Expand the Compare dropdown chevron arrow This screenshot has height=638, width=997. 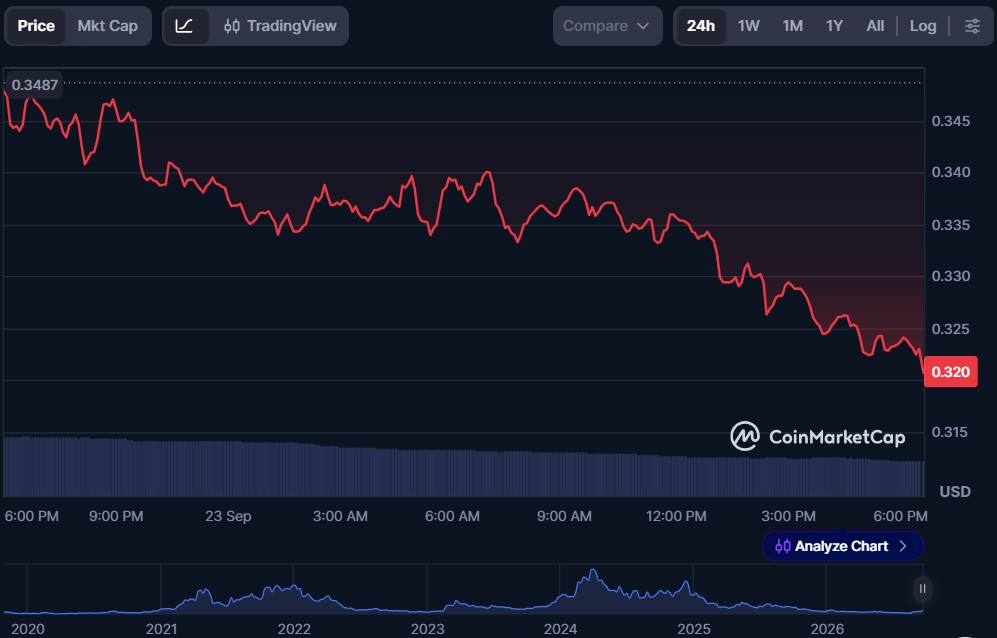(x=643, y=26)
